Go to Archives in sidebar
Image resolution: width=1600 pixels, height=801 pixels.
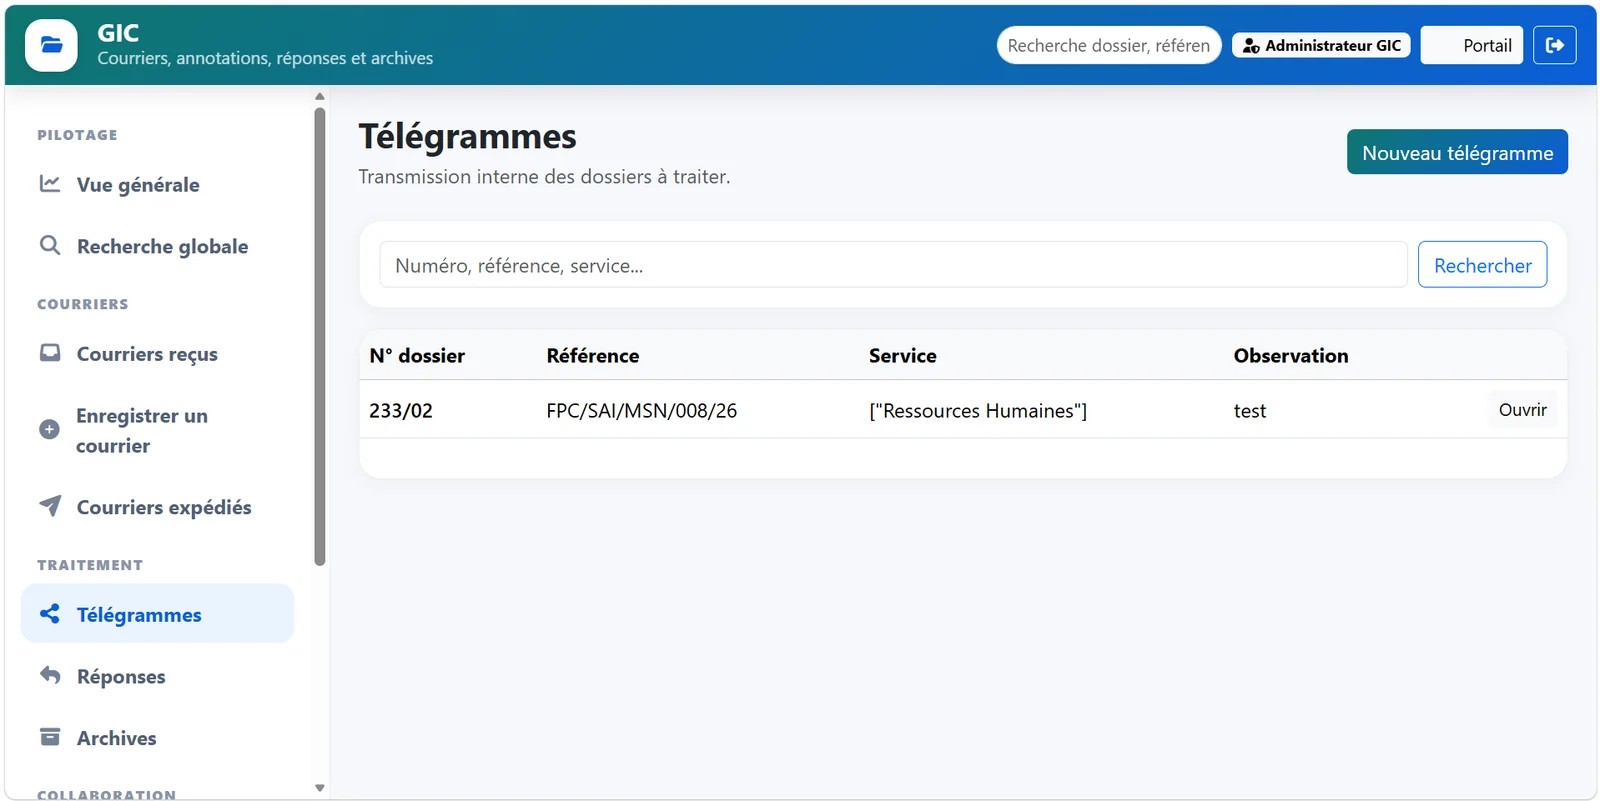tap(158, 738)
